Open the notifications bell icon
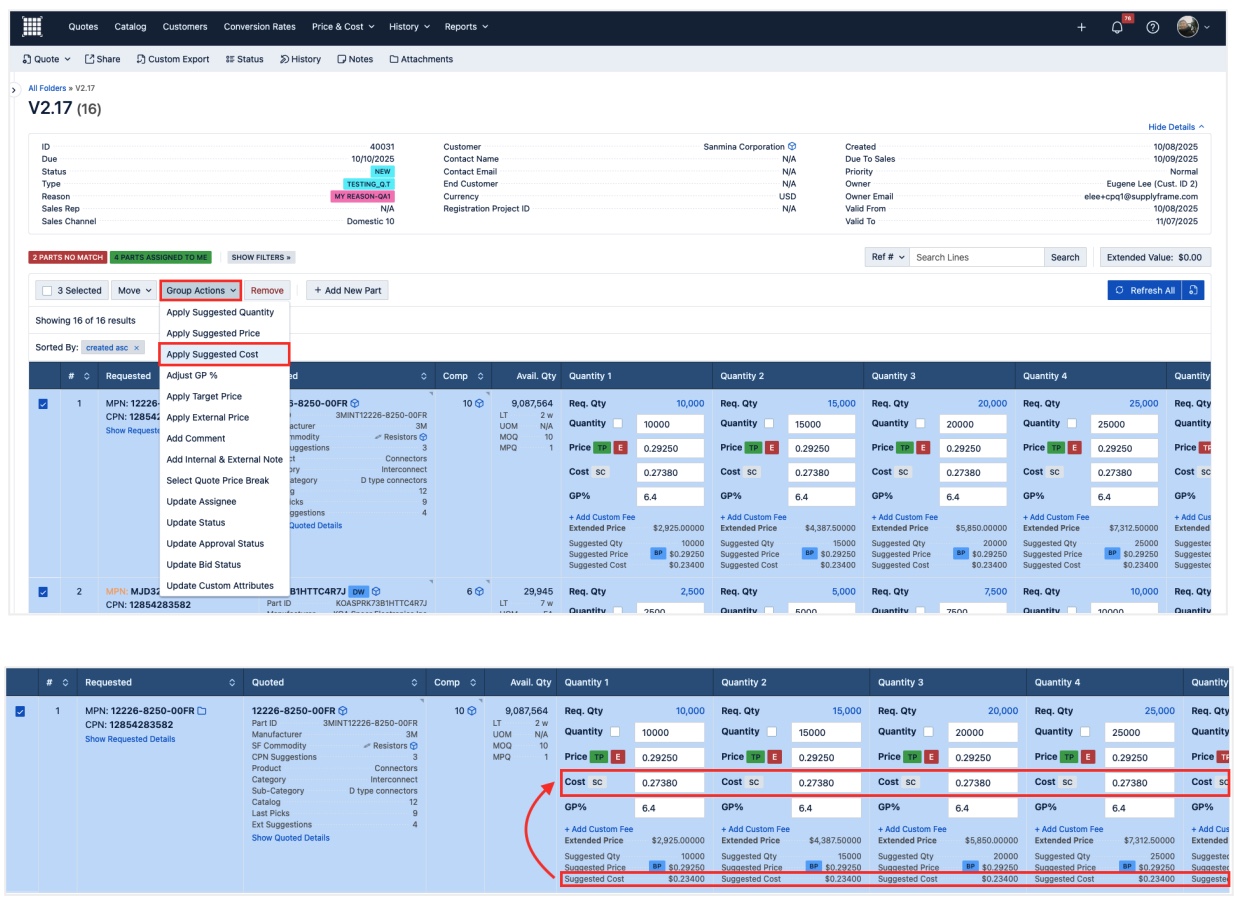The height and width of the screenshot is (908, 1236). (x=1117, y=27)
